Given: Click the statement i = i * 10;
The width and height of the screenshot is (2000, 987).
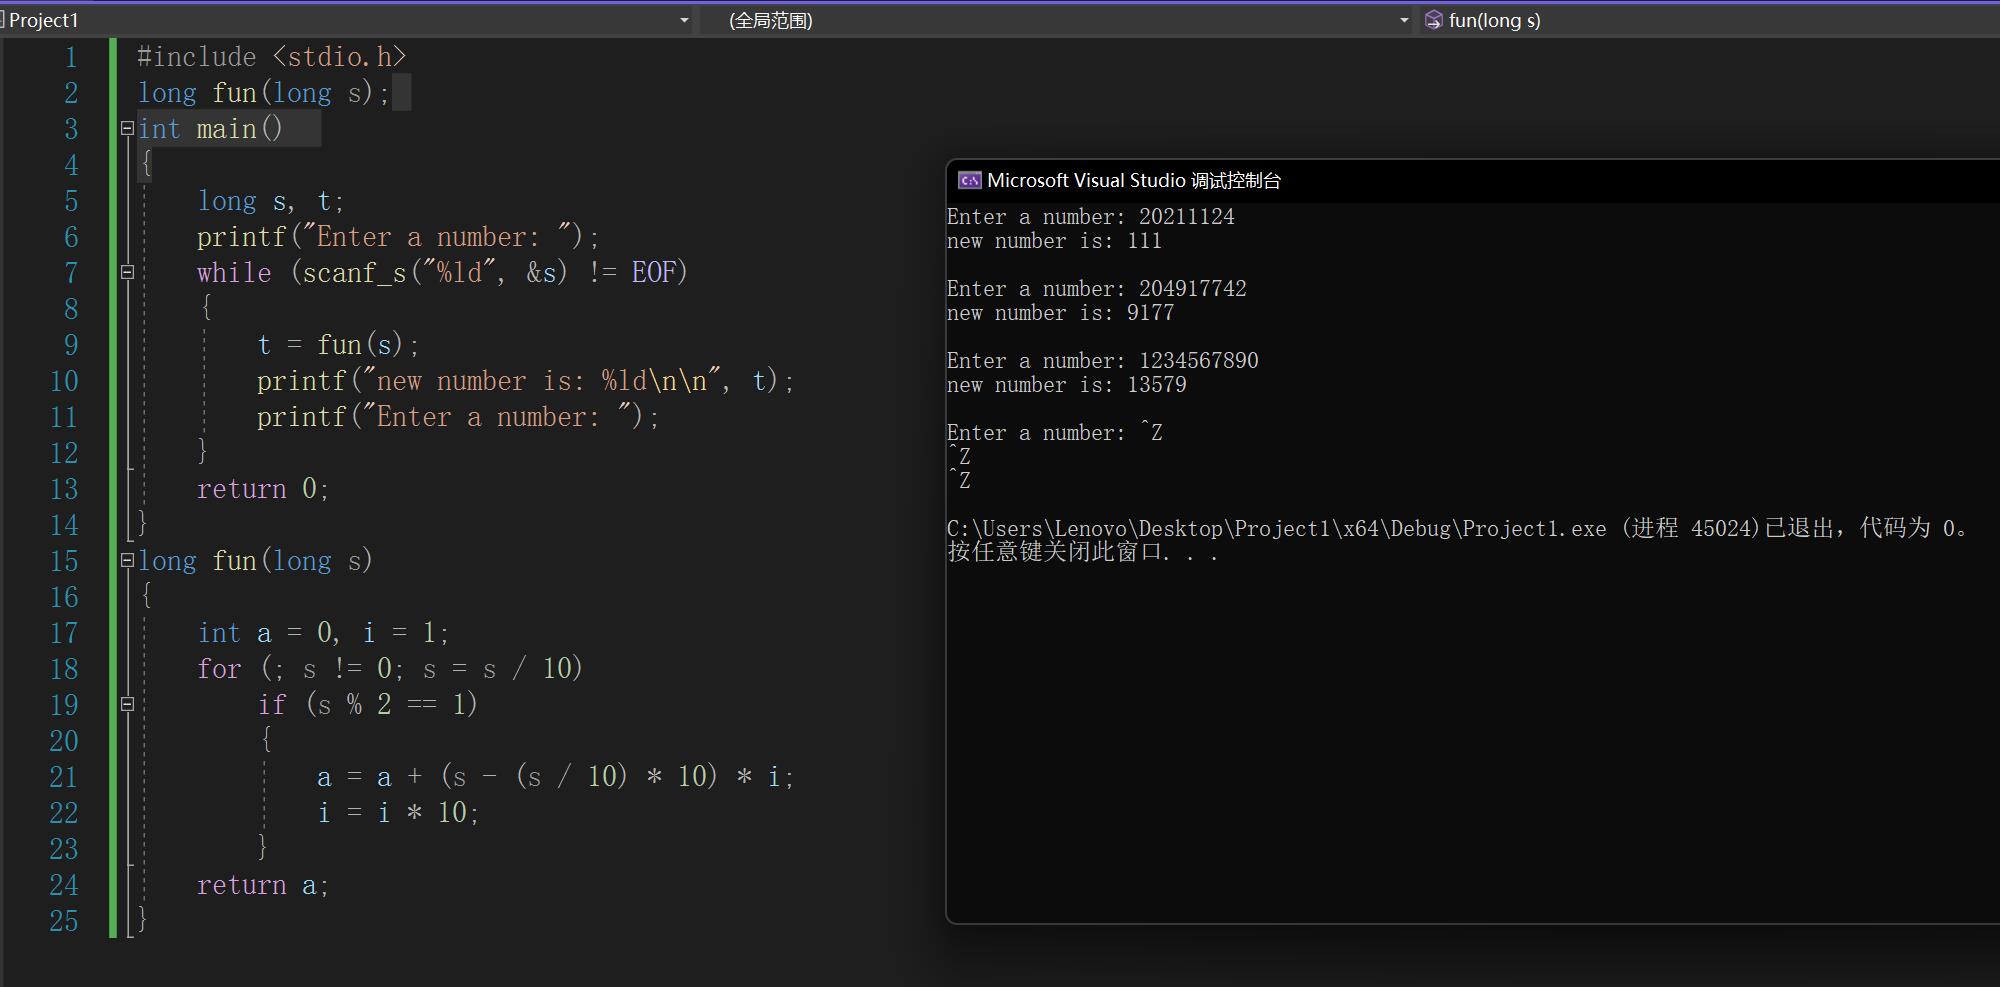Looking at the screenshot, I should (x=398, y=813).
